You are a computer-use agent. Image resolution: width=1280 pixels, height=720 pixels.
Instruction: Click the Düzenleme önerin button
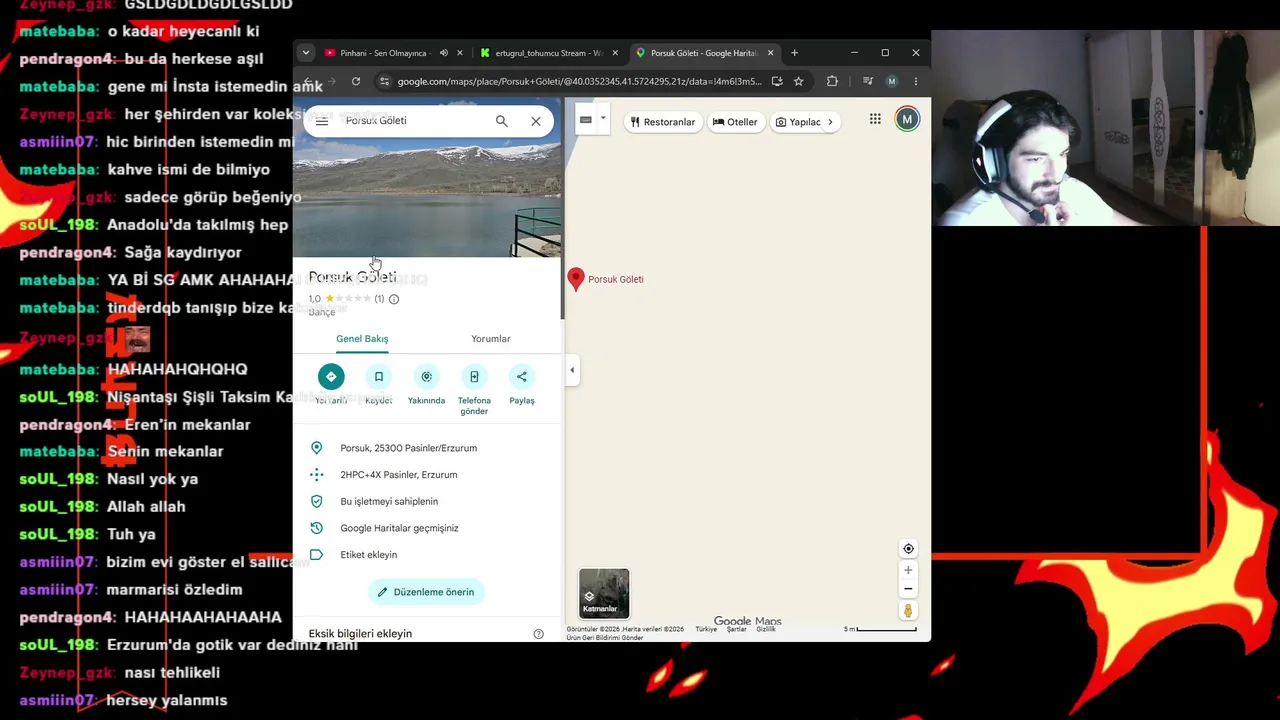tap(426, 592)
